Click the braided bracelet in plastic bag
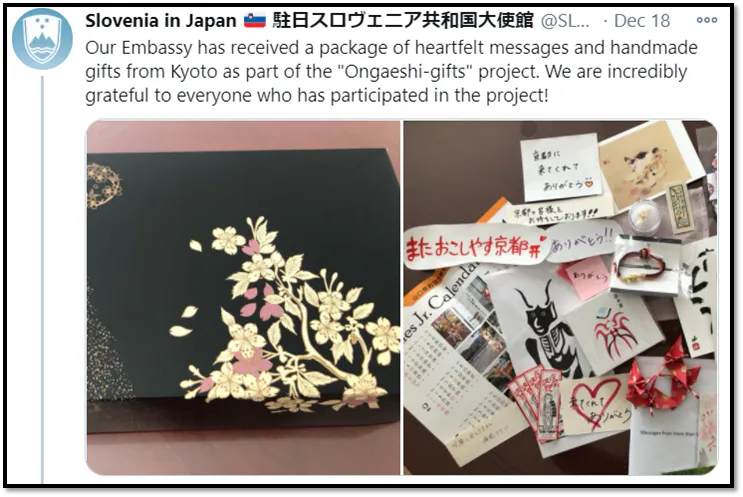Image resolution: width=743 pixels, height=497 pixels. [x=646, y=263]
